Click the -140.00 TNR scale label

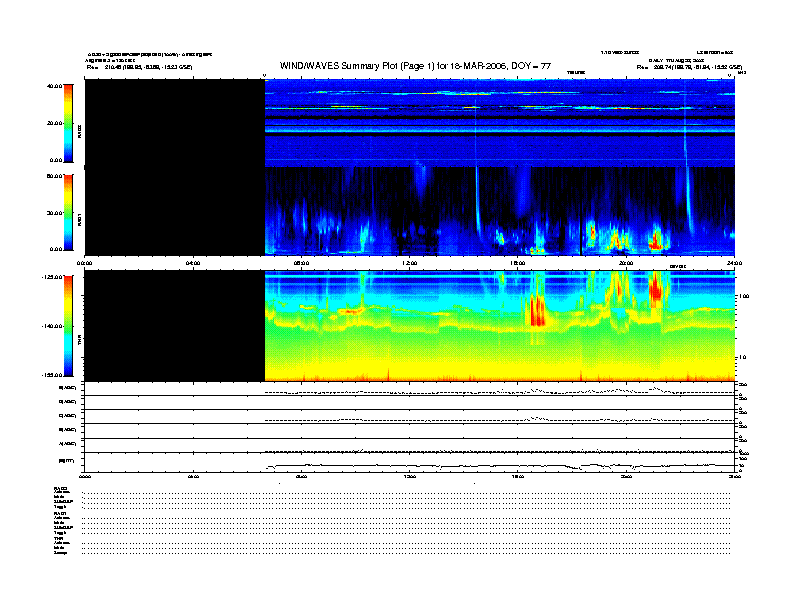coord(52,326)
